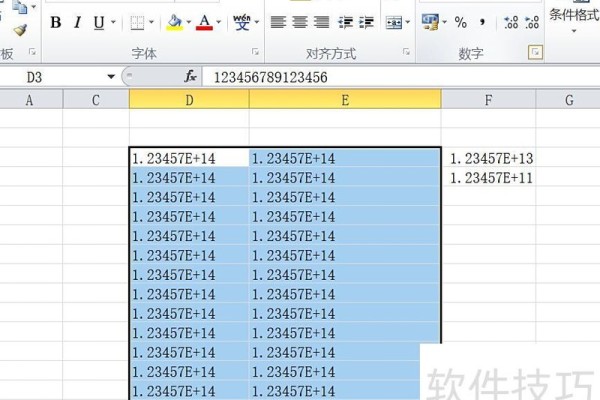Click the Copy icon
600x400 pixels.
click(x=20, y=7)
